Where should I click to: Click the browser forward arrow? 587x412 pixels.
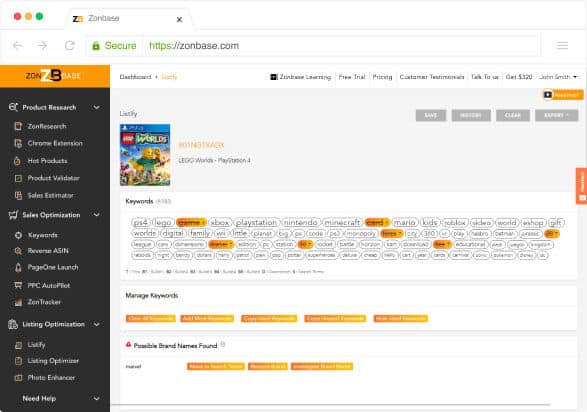click(42, 46)
